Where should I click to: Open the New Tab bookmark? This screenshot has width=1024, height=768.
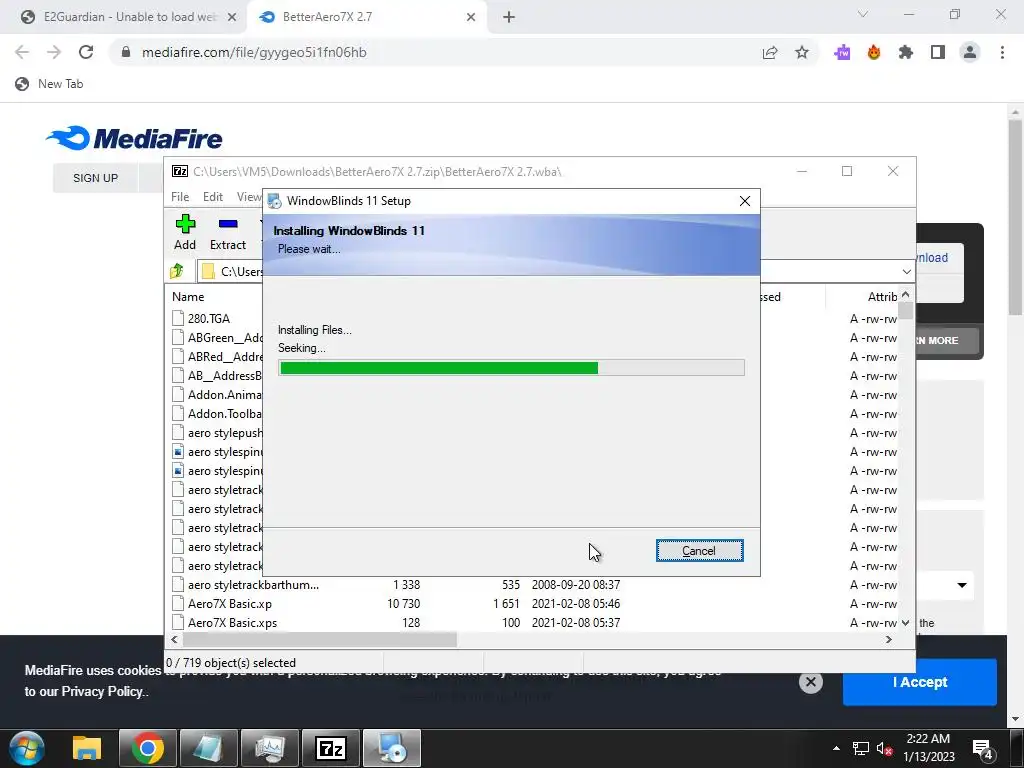50,84
